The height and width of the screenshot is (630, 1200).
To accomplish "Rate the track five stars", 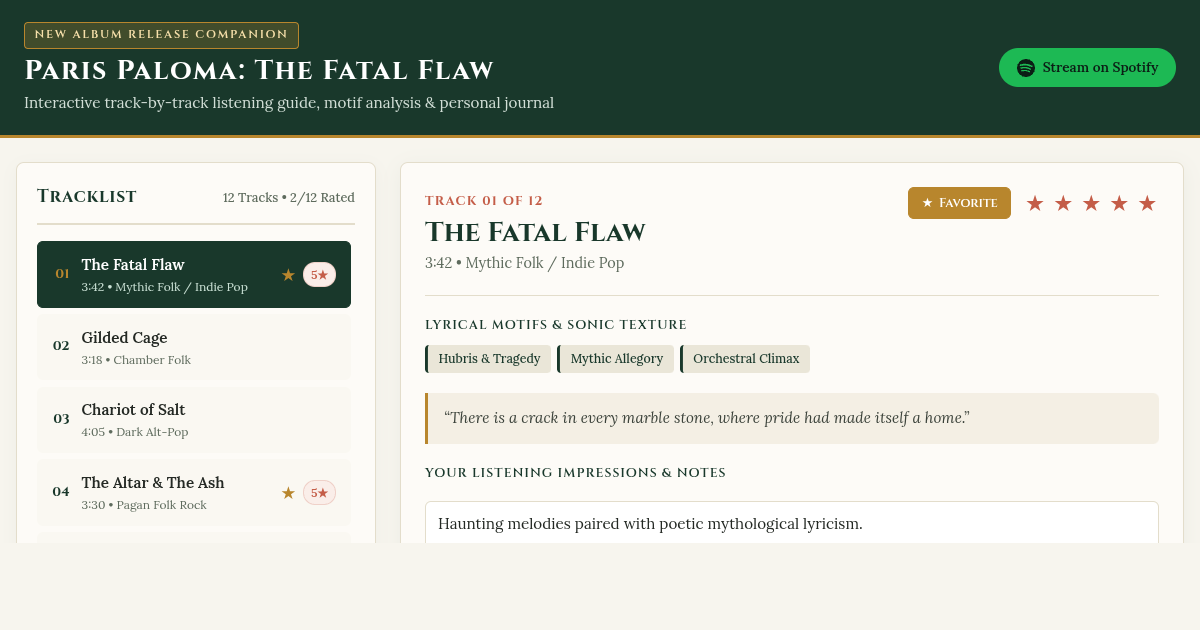I will 1147,203.
